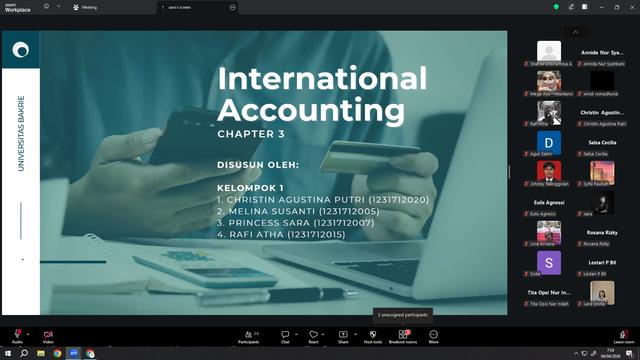640x360 pixels.
Task: Expand the Share options arrow
Action: (x=355, y=334)
